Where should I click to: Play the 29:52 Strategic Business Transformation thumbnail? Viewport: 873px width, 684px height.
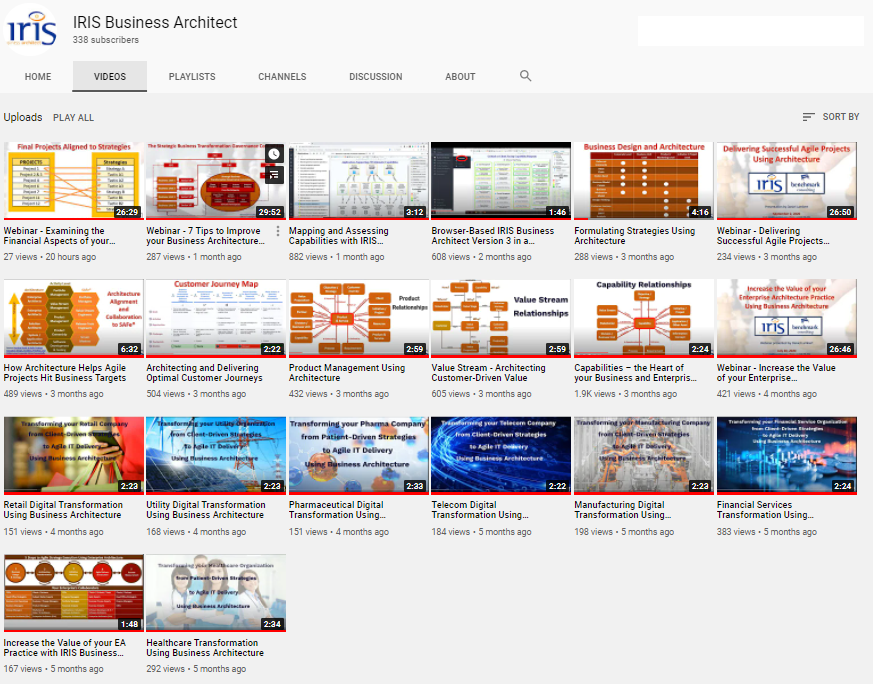pos(216,180)
